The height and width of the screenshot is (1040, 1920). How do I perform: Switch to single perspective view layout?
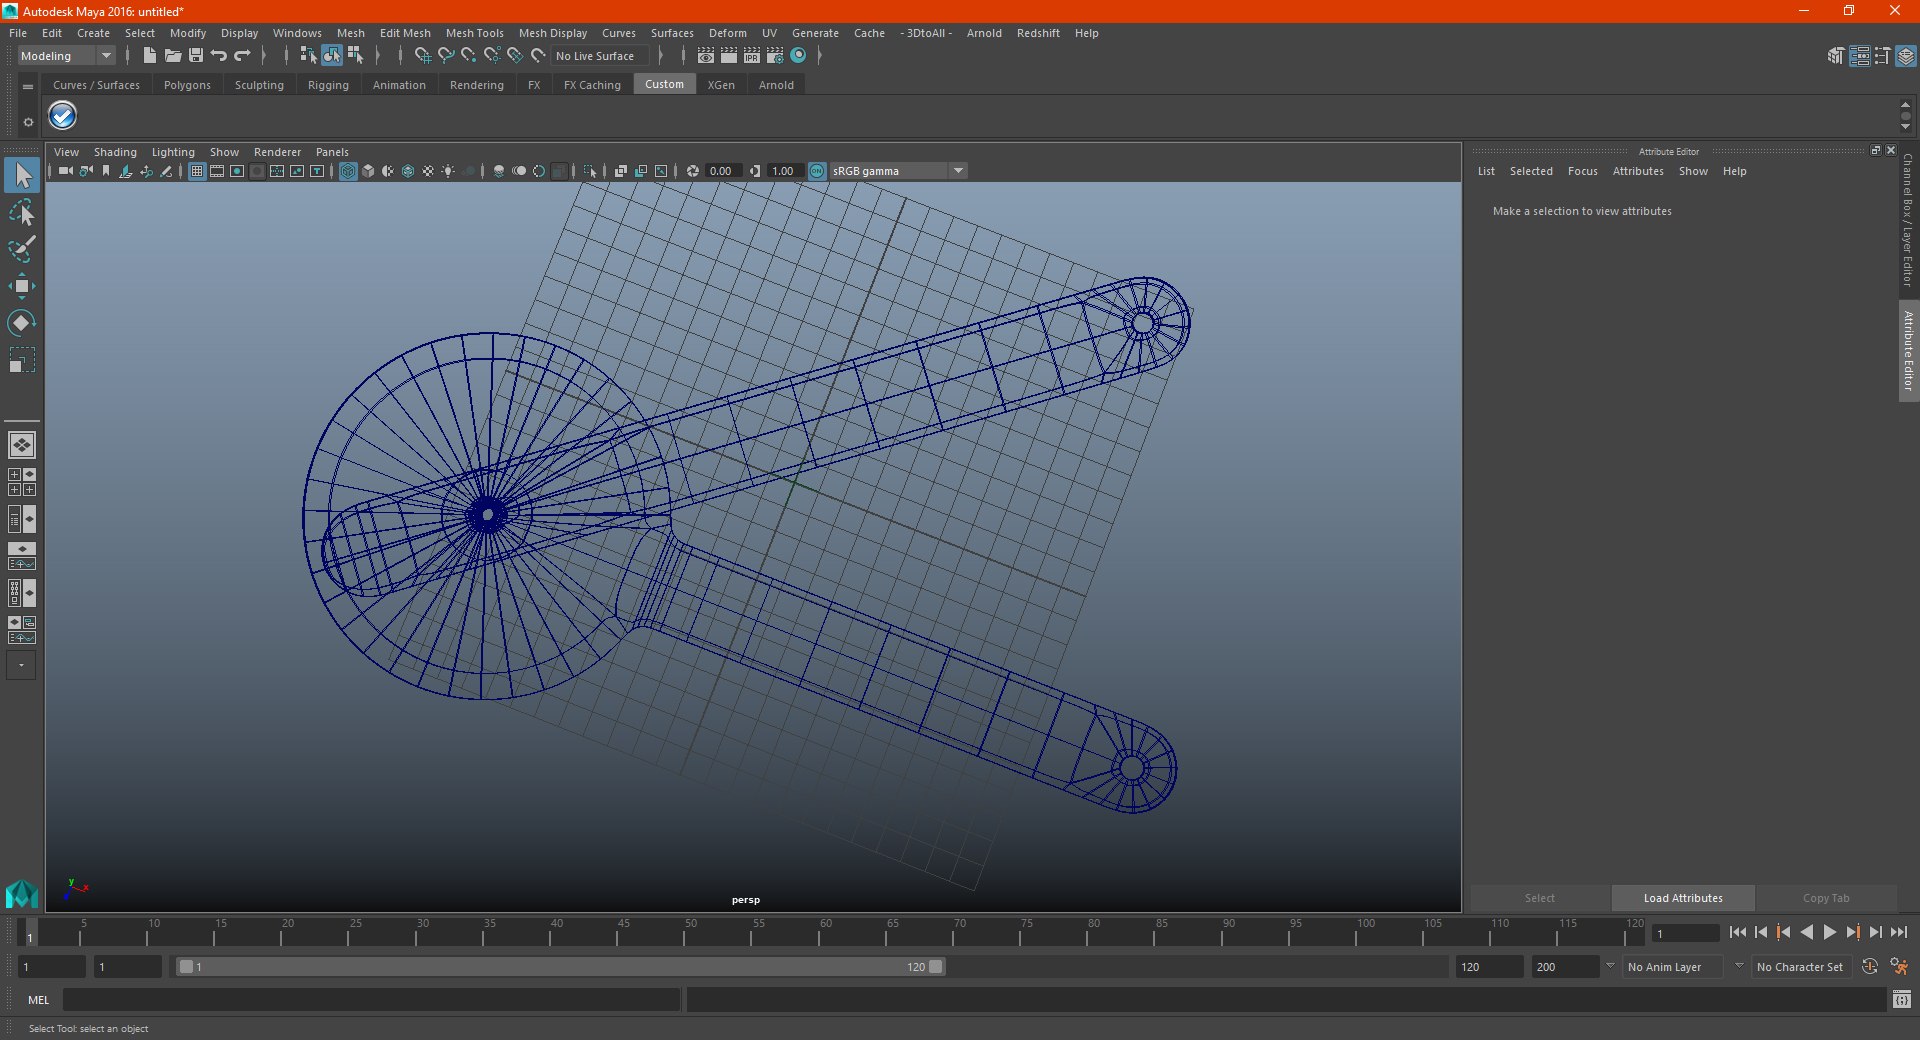pyautogui.click(x=22, y=445)
